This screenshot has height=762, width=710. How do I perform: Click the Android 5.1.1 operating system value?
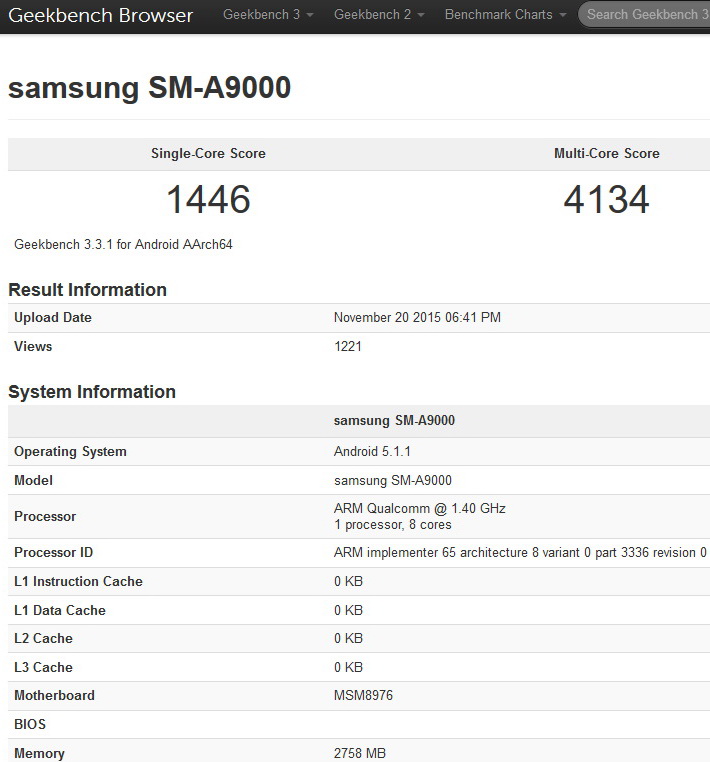[370, 452]
